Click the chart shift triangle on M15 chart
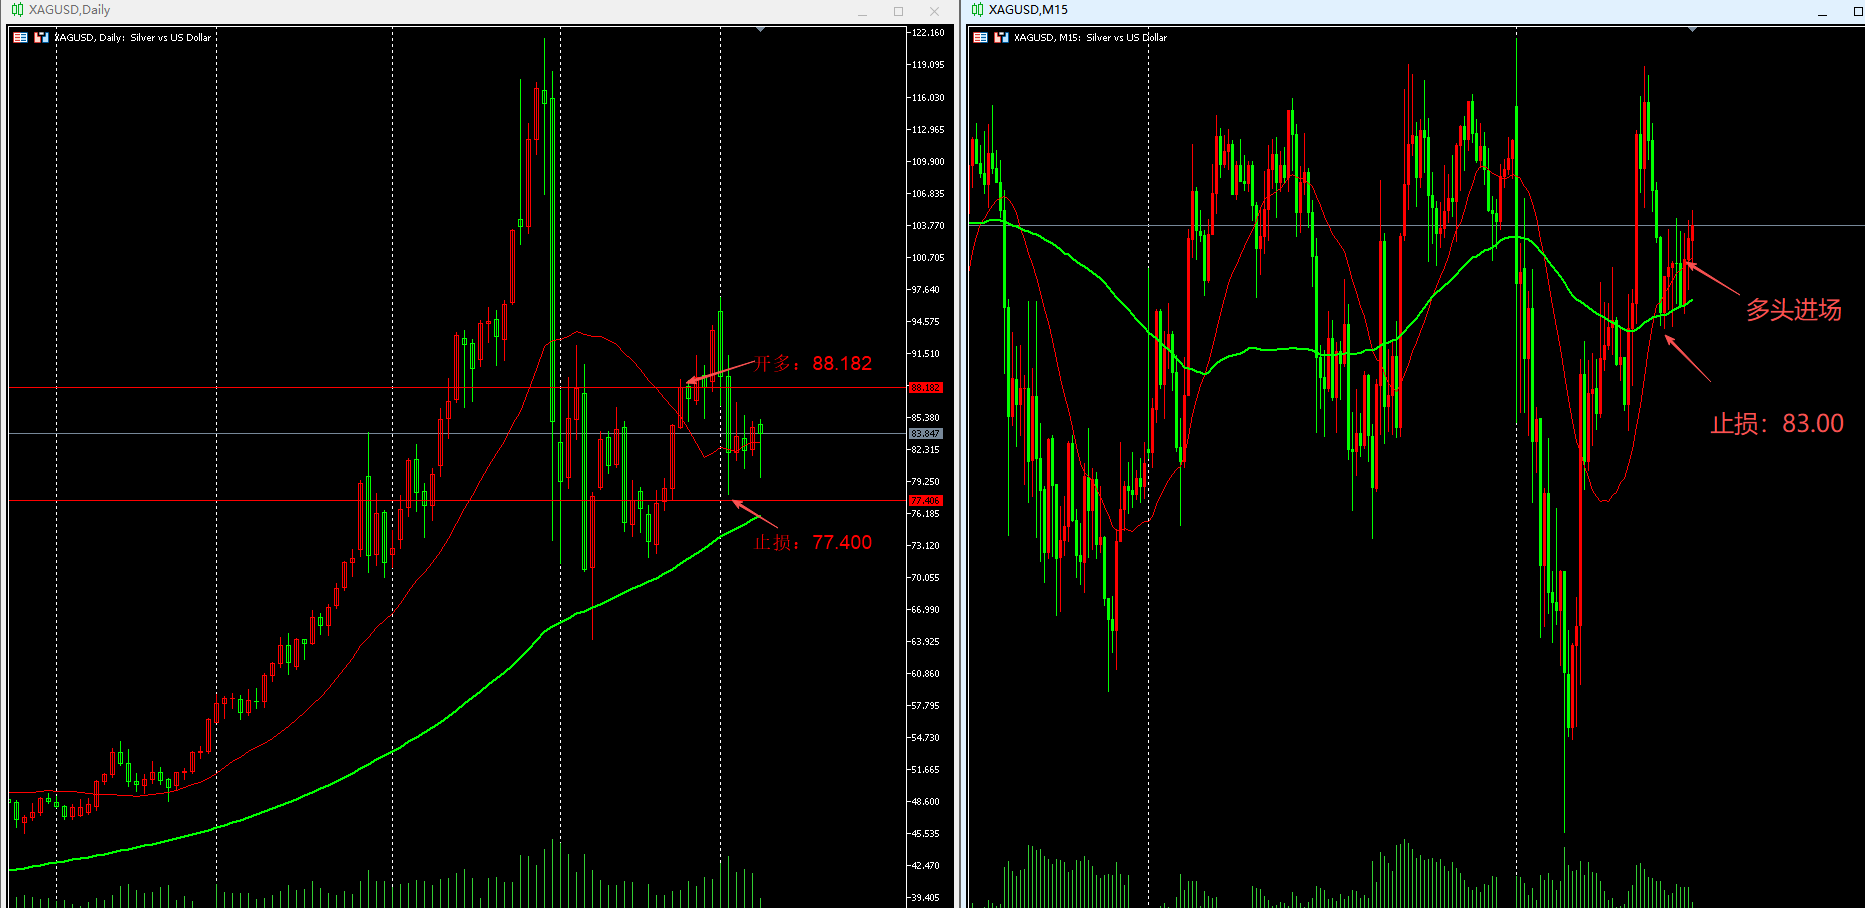 [x=1692, y=30]
